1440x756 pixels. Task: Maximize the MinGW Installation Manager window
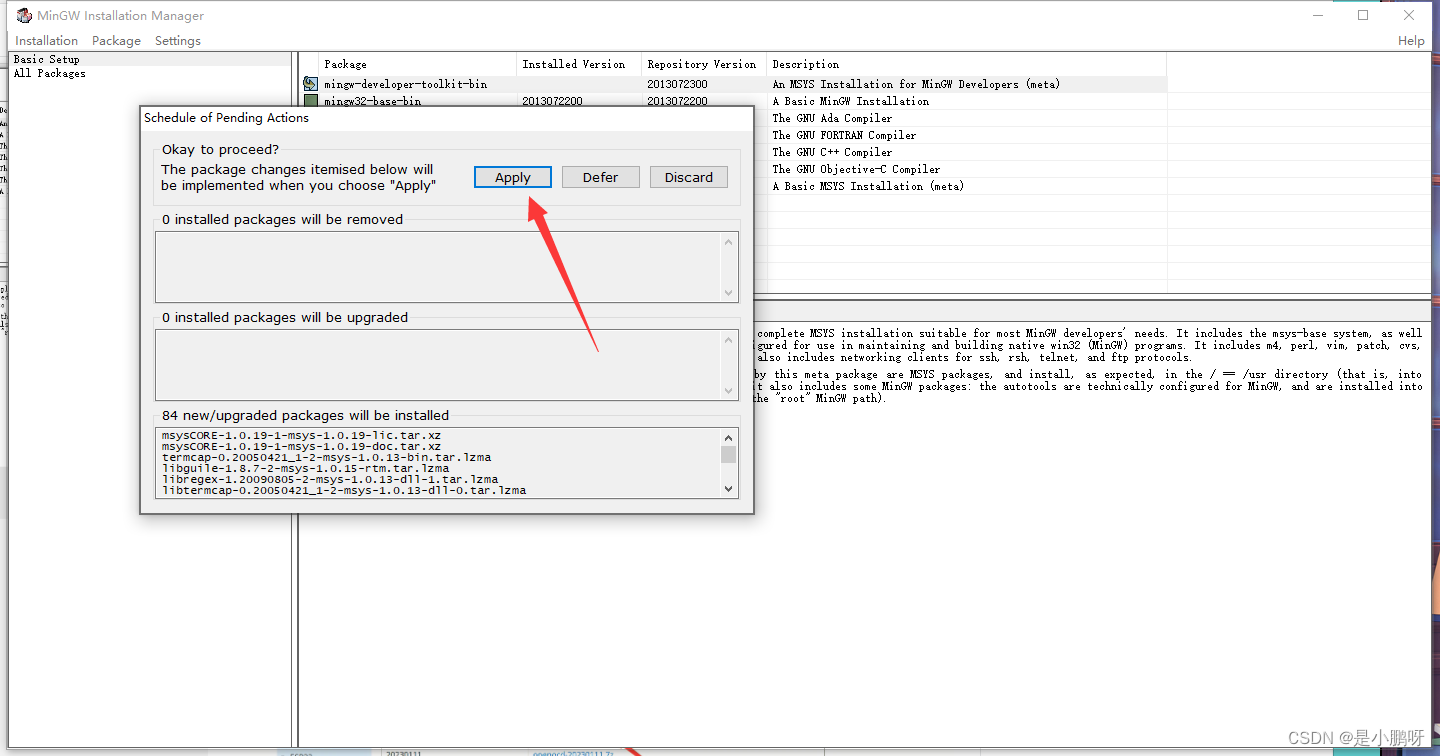[x=1363, y=15]
